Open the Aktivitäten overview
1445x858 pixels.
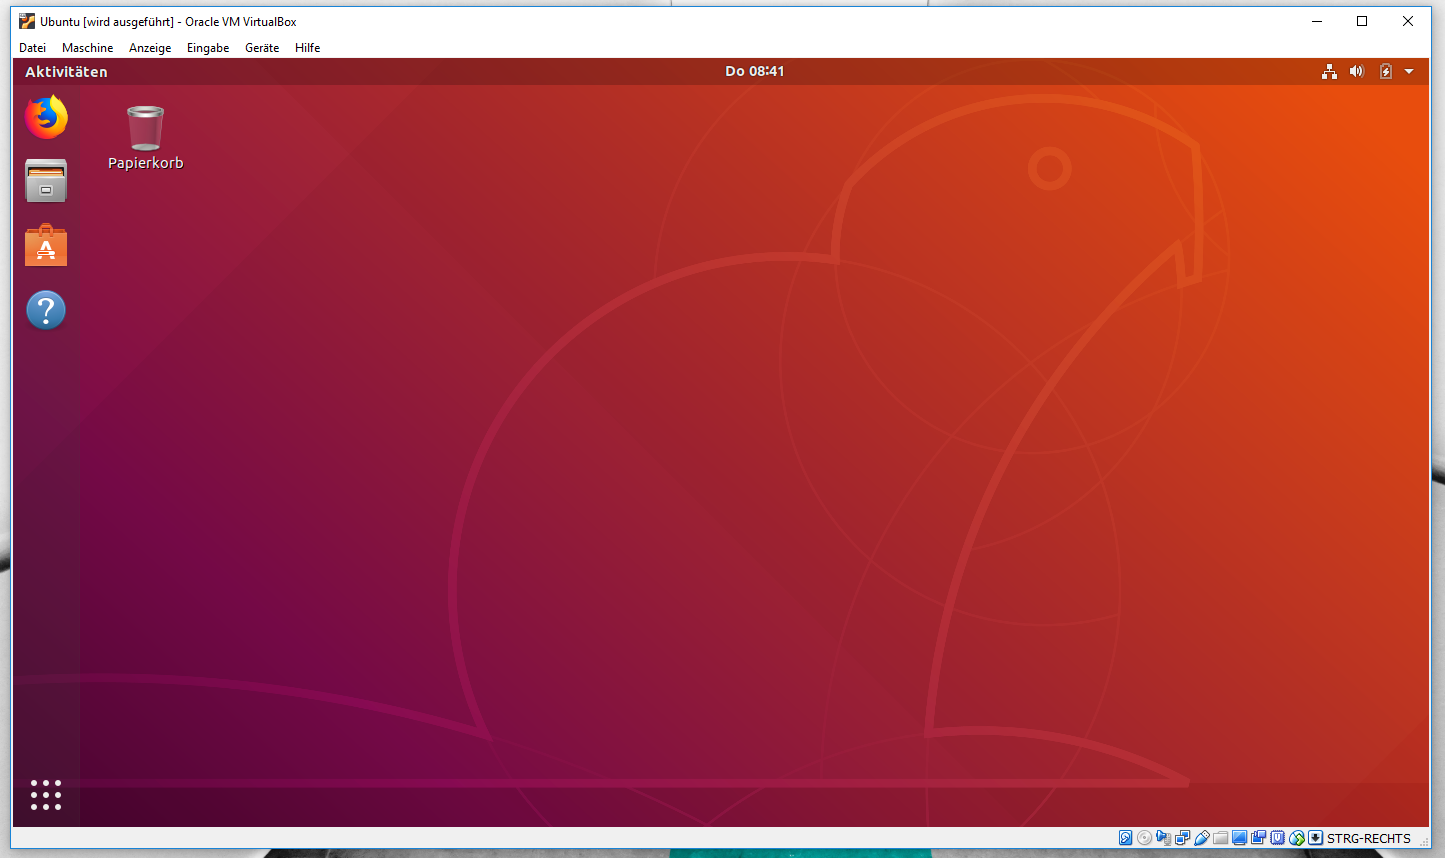point(66,72)
